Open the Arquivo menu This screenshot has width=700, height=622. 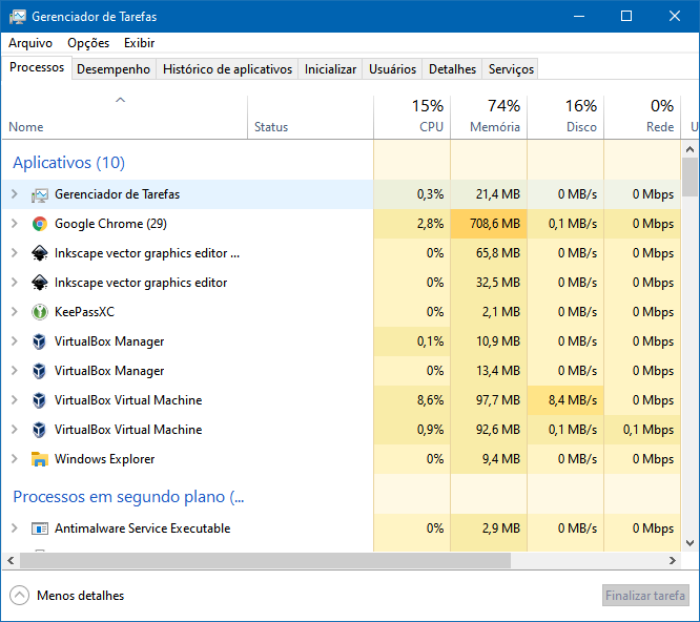30,43
